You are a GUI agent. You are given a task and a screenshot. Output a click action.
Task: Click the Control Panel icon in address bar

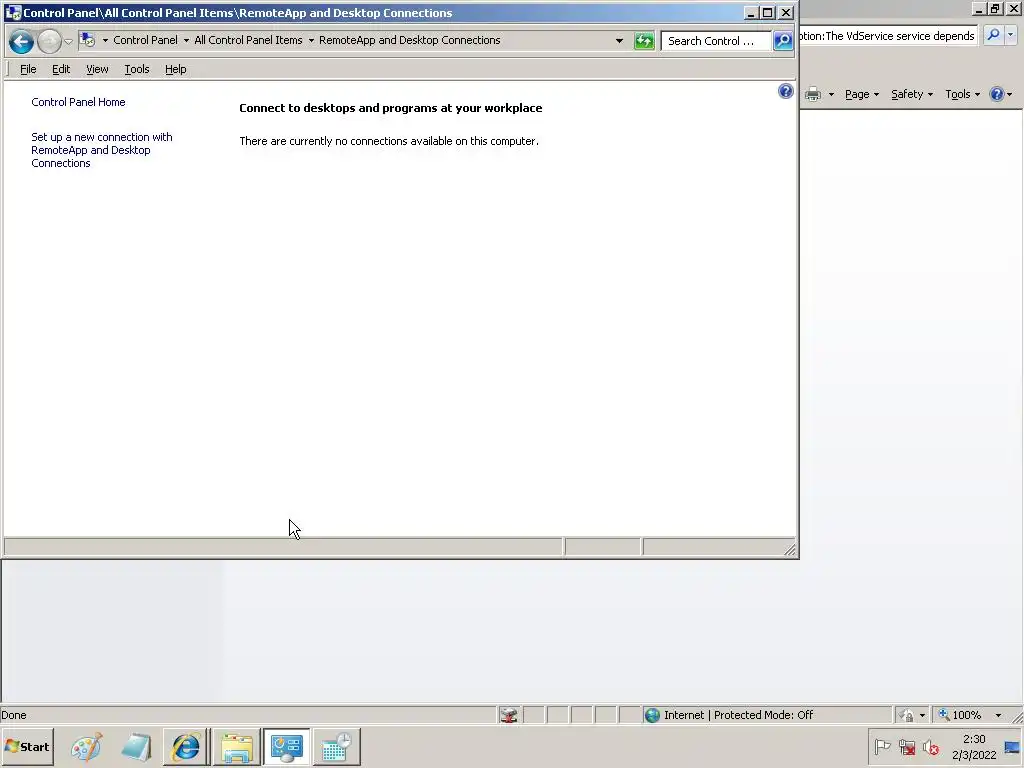pos(88,40)
